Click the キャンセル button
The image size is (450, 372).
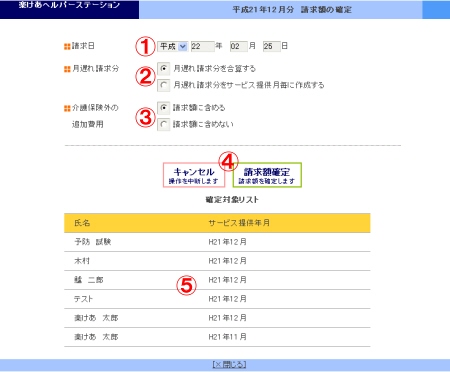click(194, 175)
